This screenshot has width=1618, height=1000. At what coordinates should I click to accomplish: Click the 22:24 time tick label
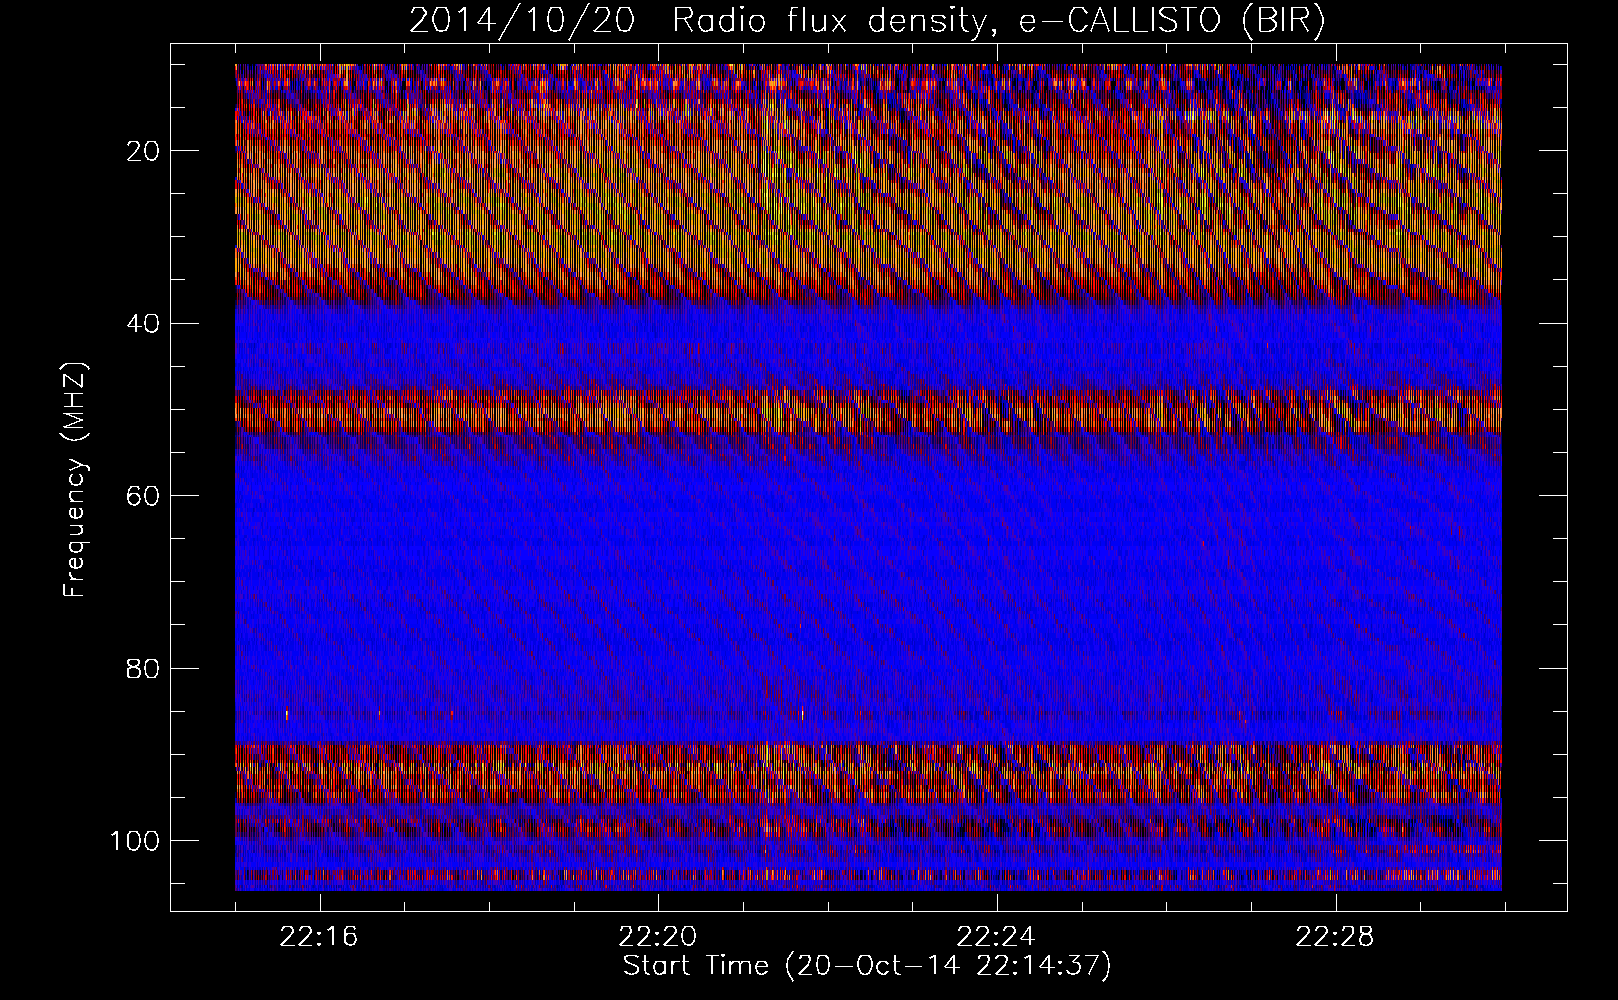[997, 938]
